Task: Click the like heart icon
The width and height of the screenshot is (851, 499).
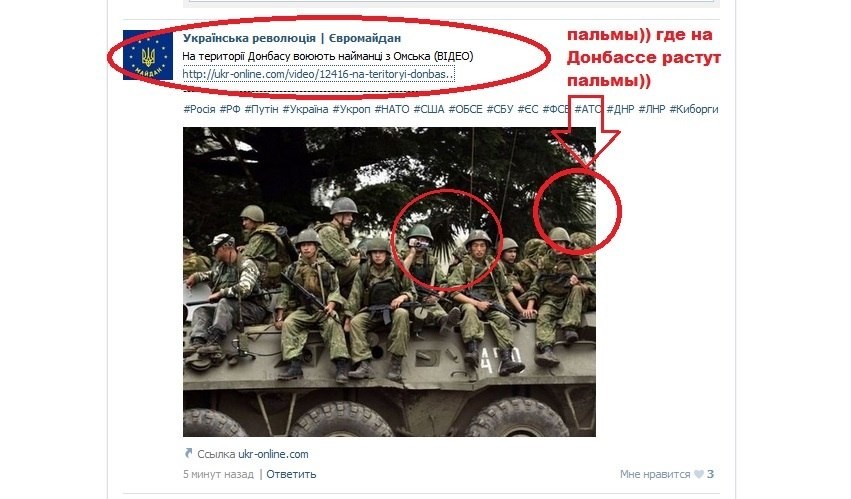Action: point(699,474)
